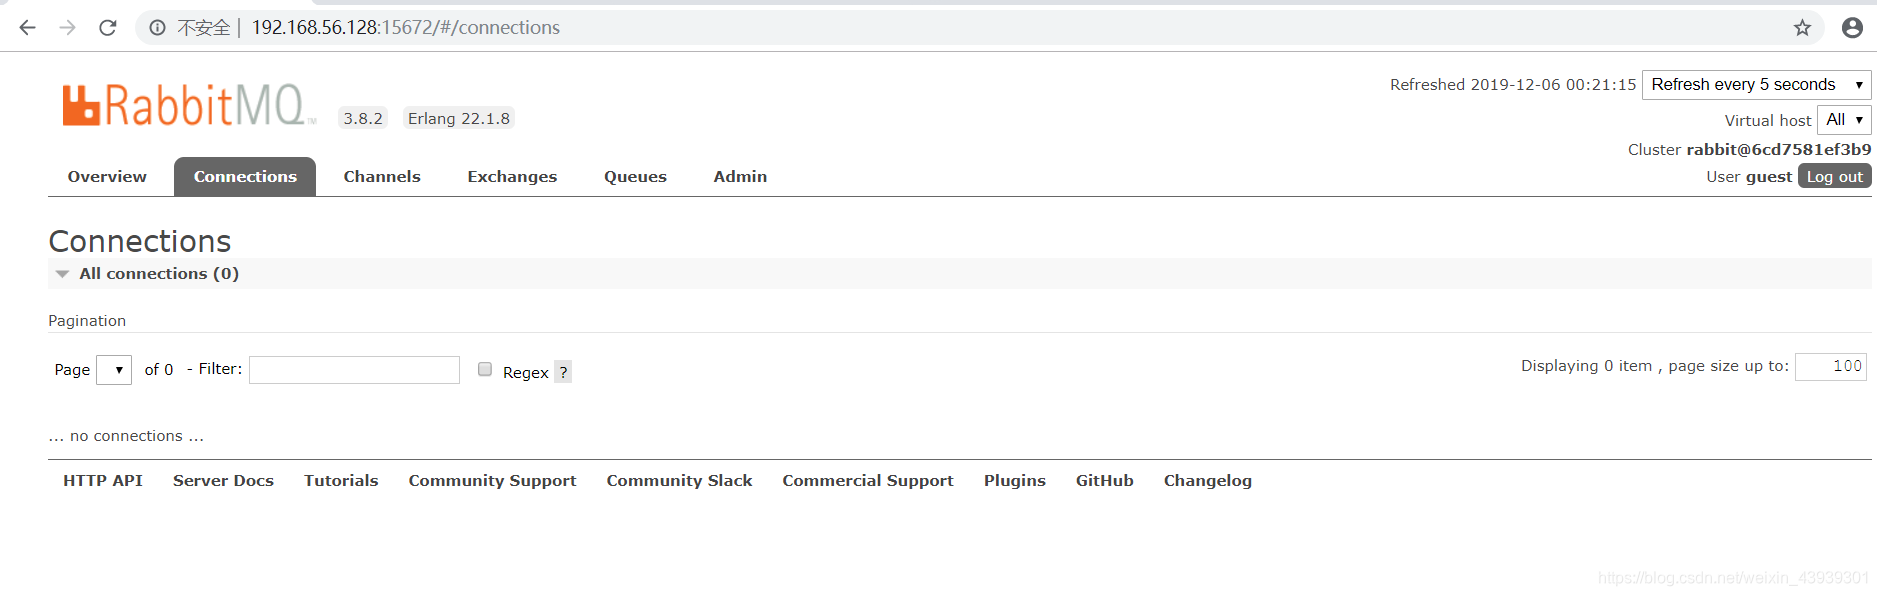Click the connections Filter text field

click(354, 370)
